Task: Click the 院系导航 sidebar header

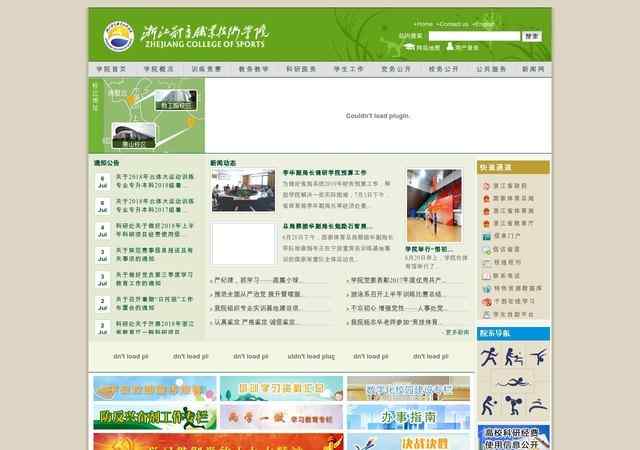Action: pos(513,334)
